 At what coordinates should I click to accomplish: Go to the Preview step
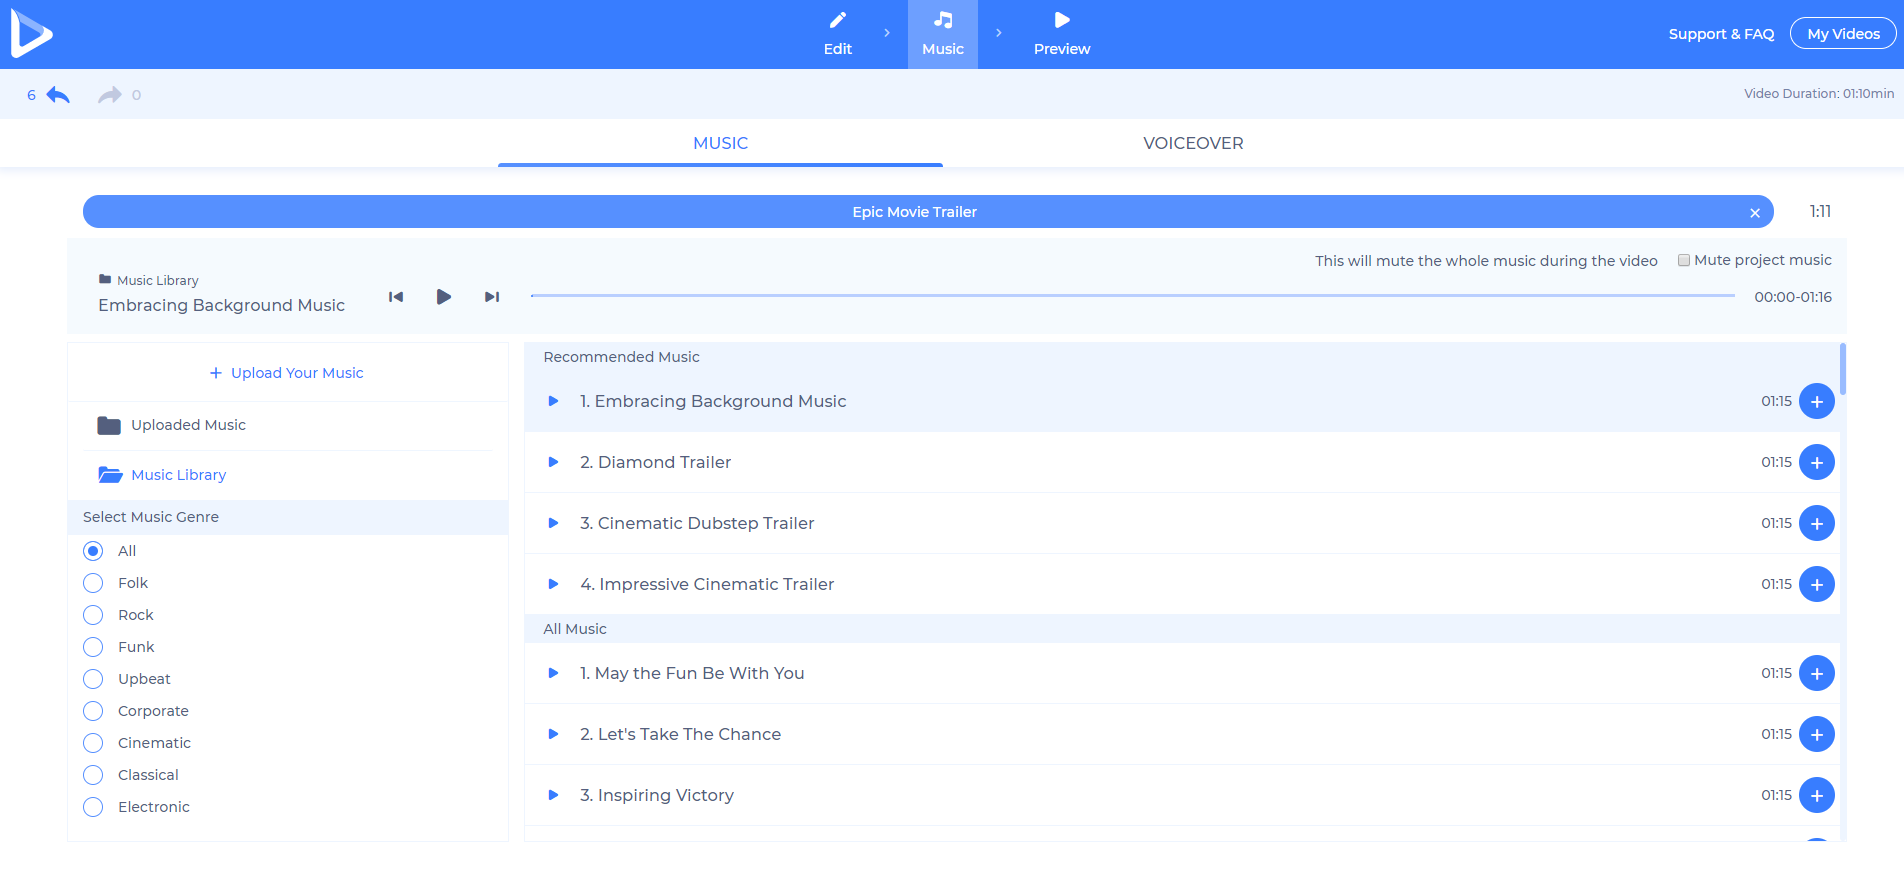pos(1061,34)
